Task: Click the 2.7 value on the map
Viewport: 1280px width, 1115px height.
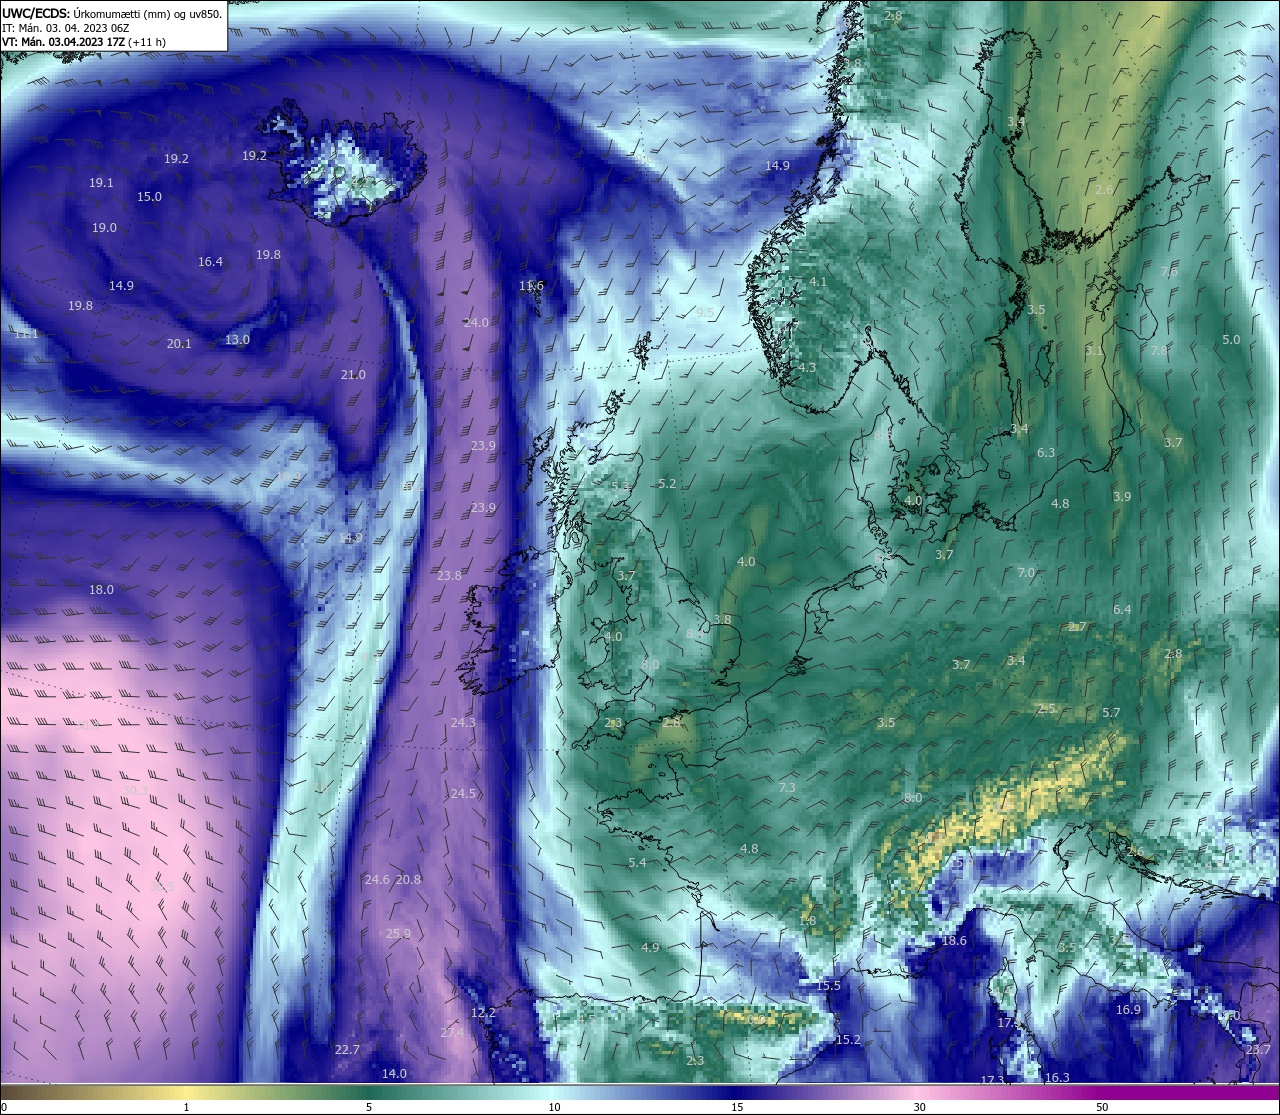Action: 1077,627
